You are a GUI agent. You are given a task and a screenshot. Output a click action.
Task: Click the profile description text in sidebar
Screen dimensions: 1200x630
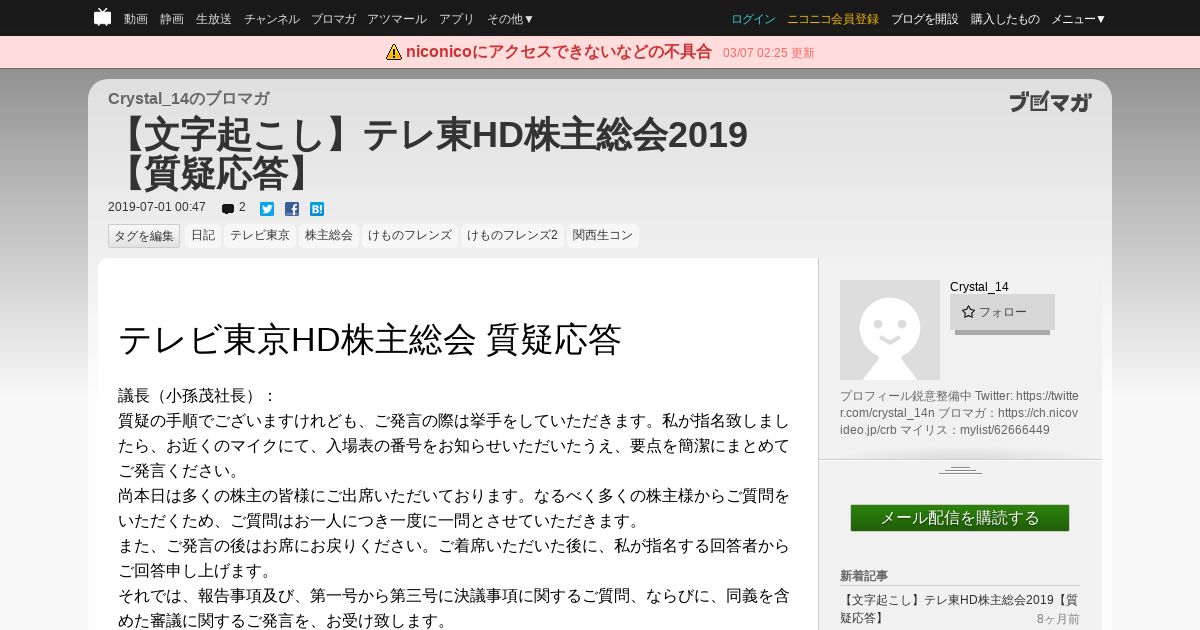[960, 413]
